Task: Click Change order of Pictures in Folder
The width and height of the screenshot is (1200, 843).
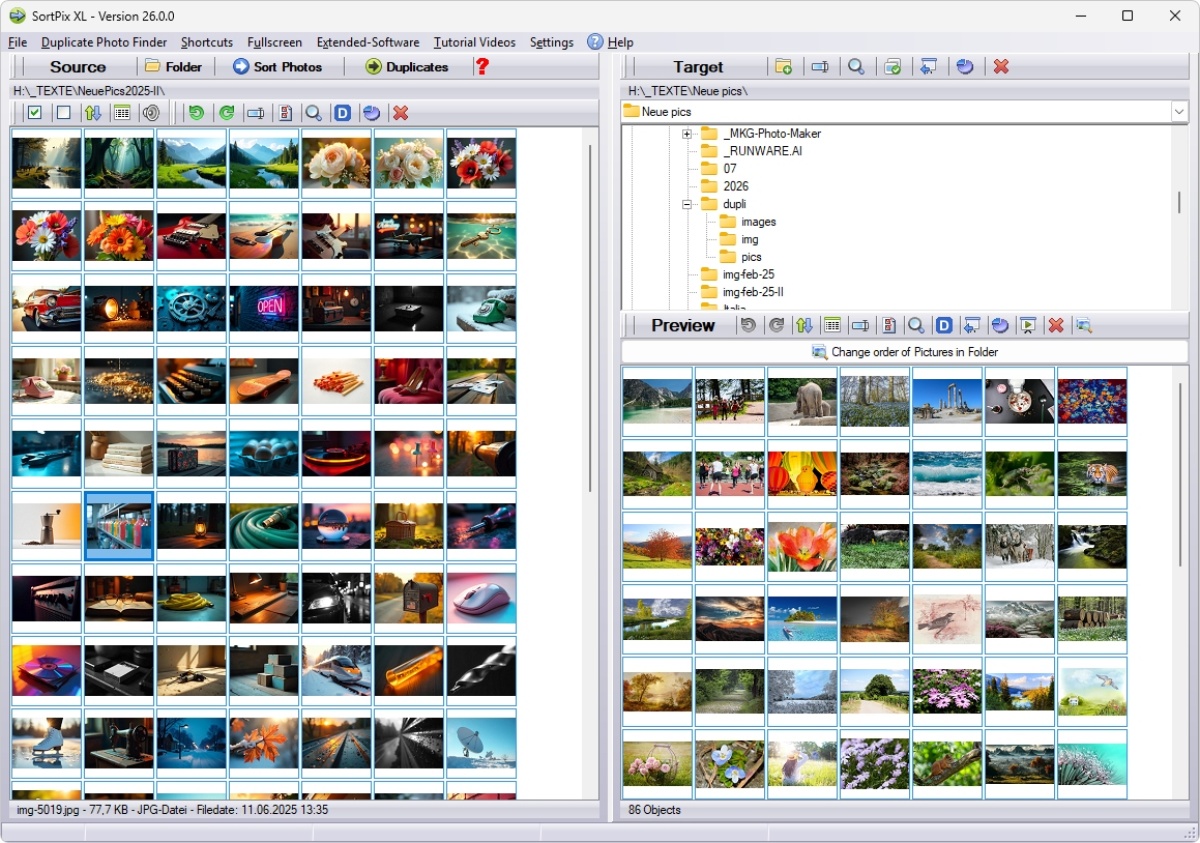Action: (904, 352)
